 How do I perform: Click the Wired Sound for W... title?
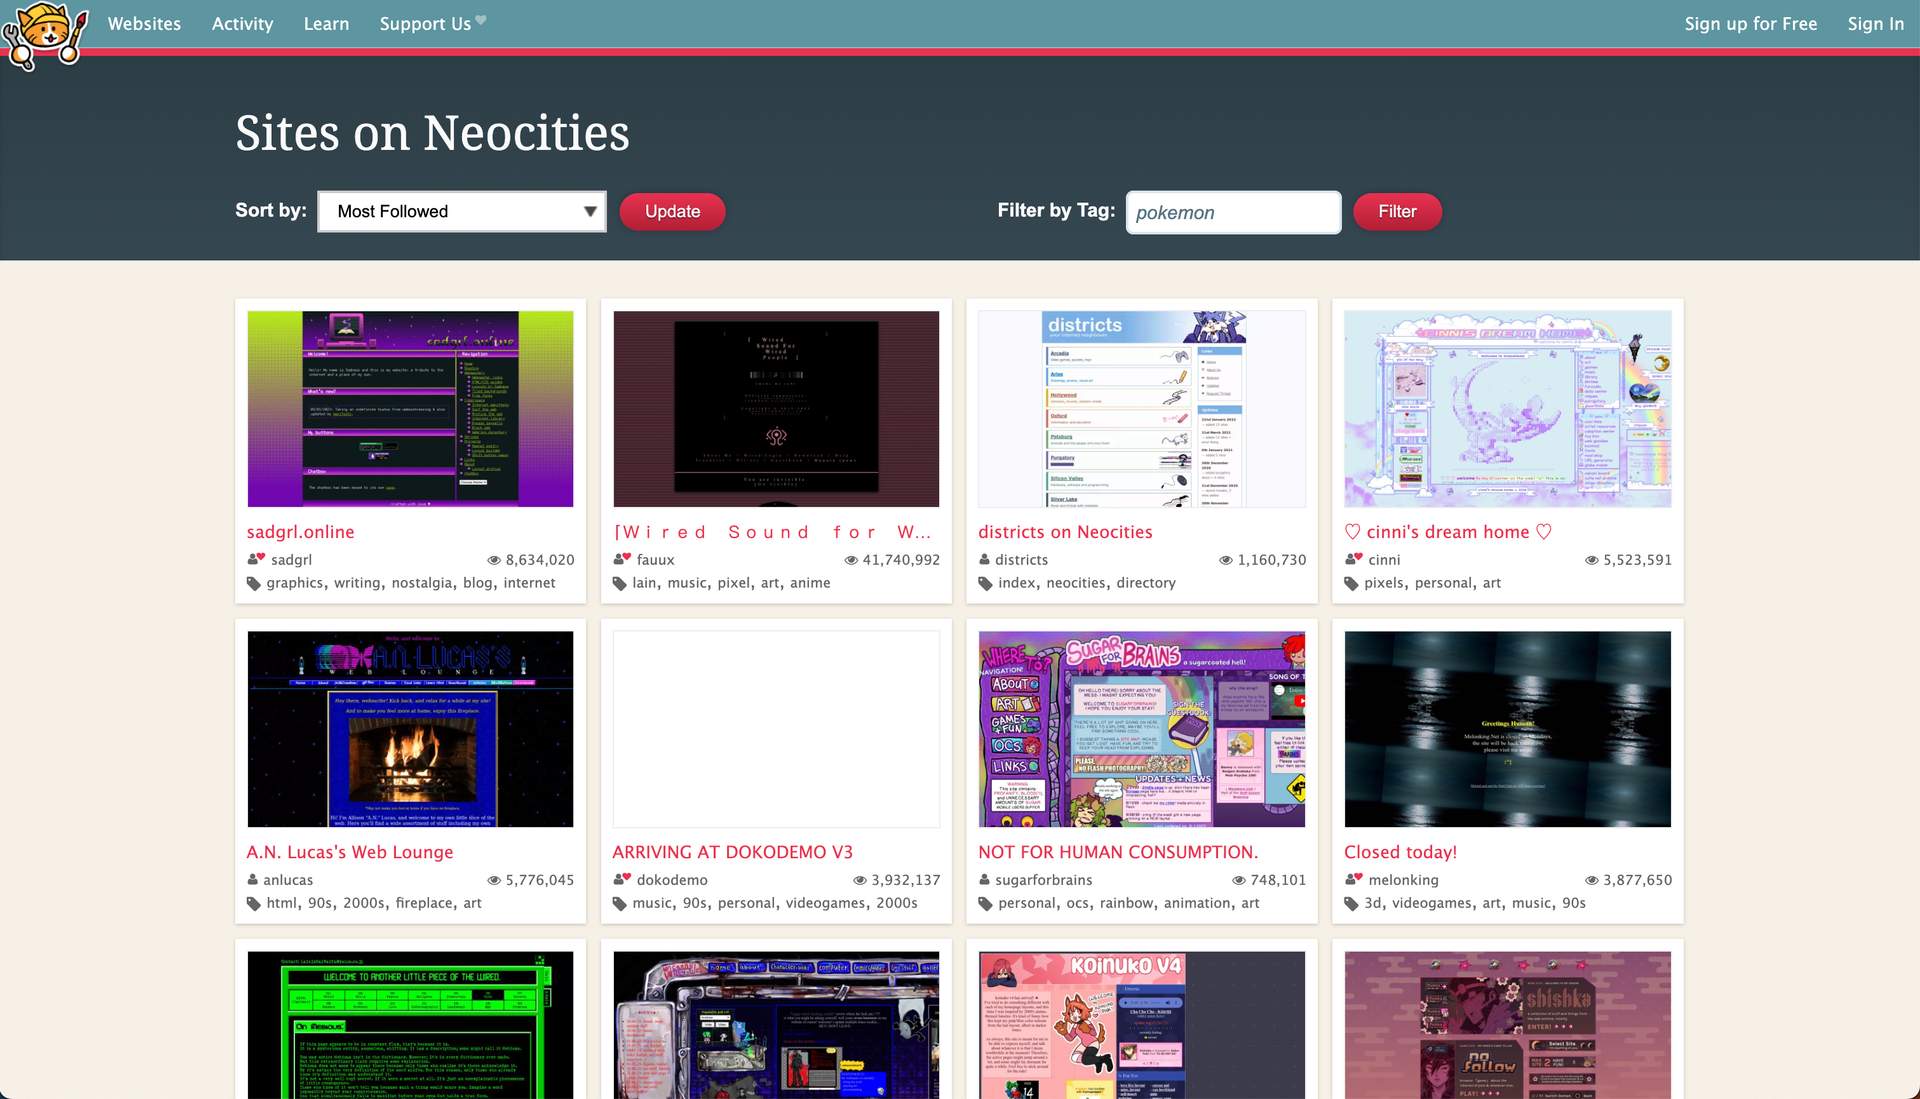tap(772, 532)
